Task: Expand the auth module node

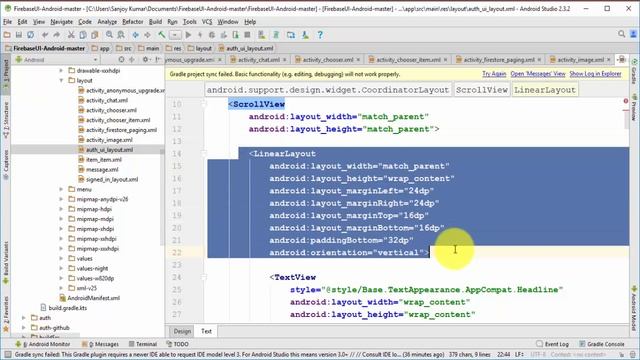Action: [24, 318]
